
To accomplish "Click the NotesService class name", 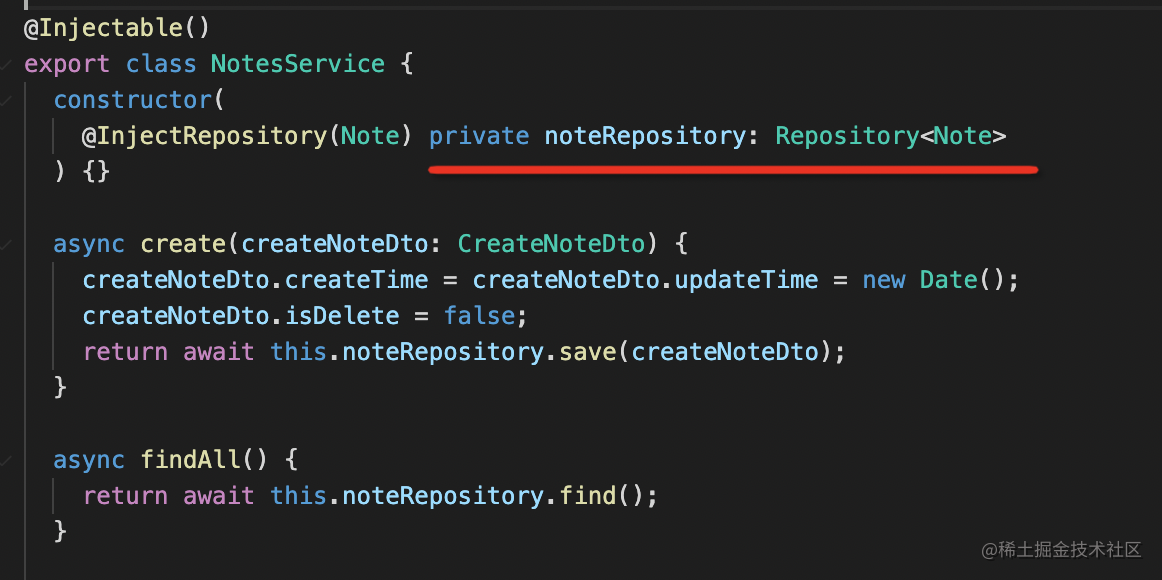I will click(x=297, y=64).
